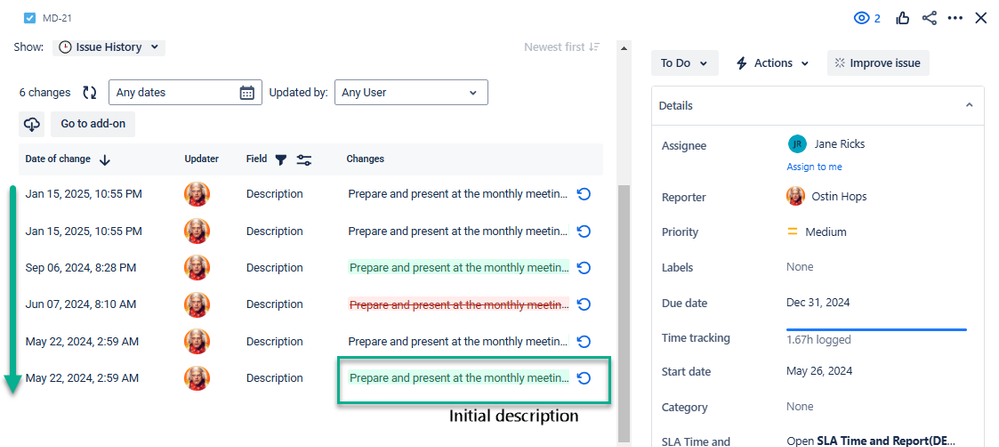
Task: Click the watchers eye icon
Action: [861, 18]
